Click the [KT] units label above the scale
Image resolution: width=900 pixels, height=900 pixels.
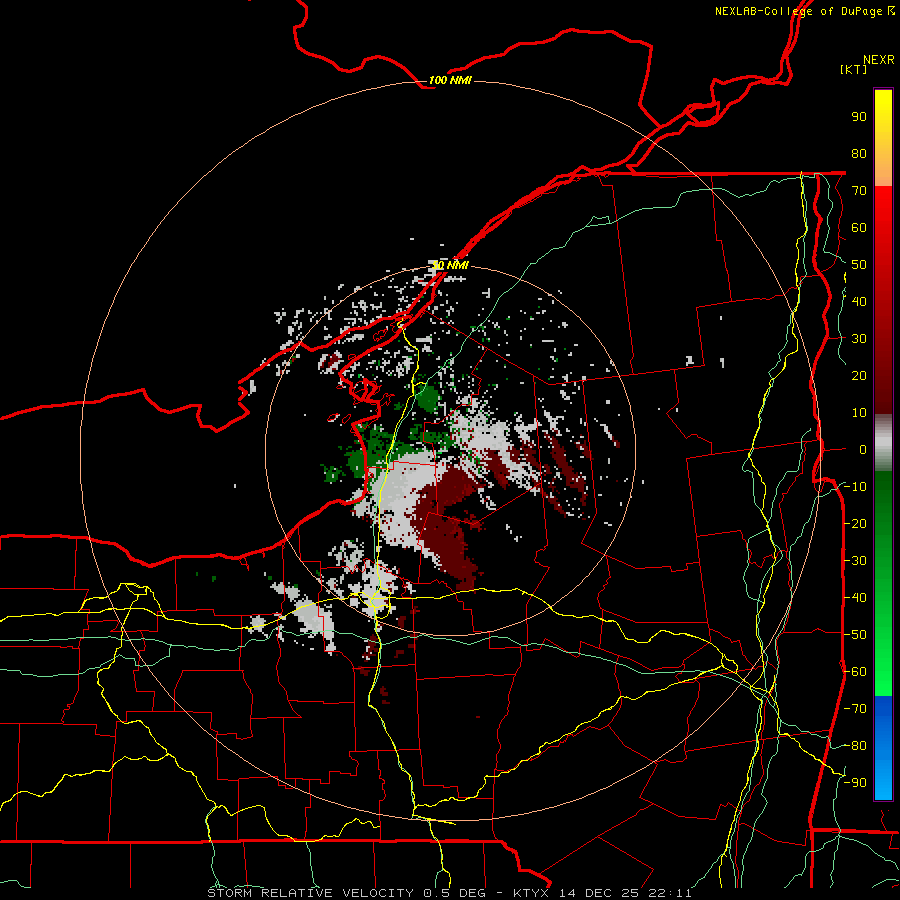coord(854,69)
